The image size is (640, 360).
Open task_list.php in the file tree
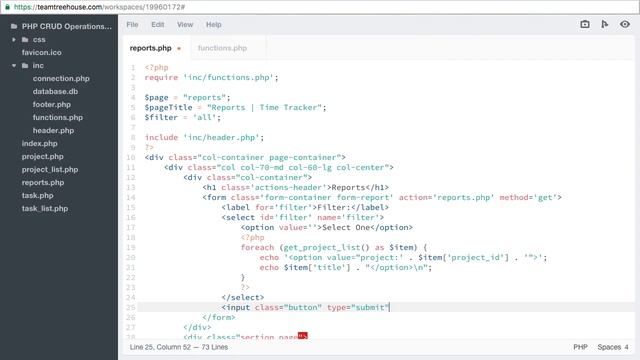click(x=45, y=209)
